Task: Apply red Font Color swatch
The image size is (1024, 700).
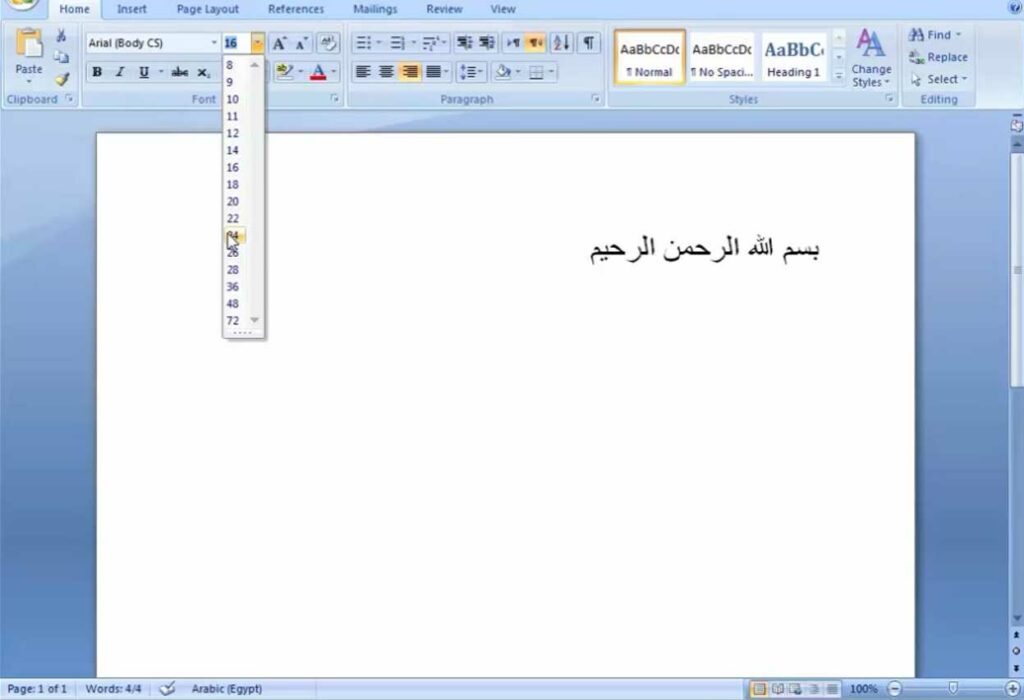Action: (318, 72)
